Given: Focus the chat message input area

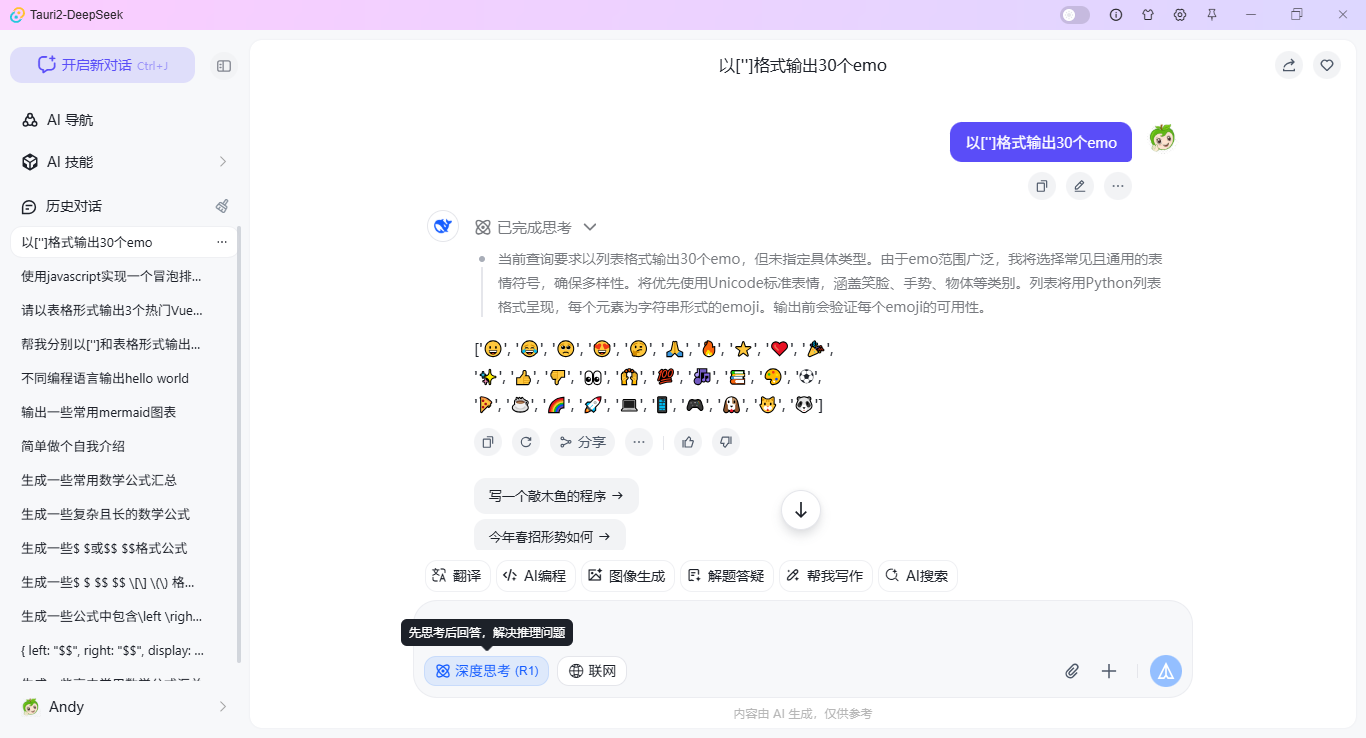Looking at the screenshot, I should tap(803, 627).
